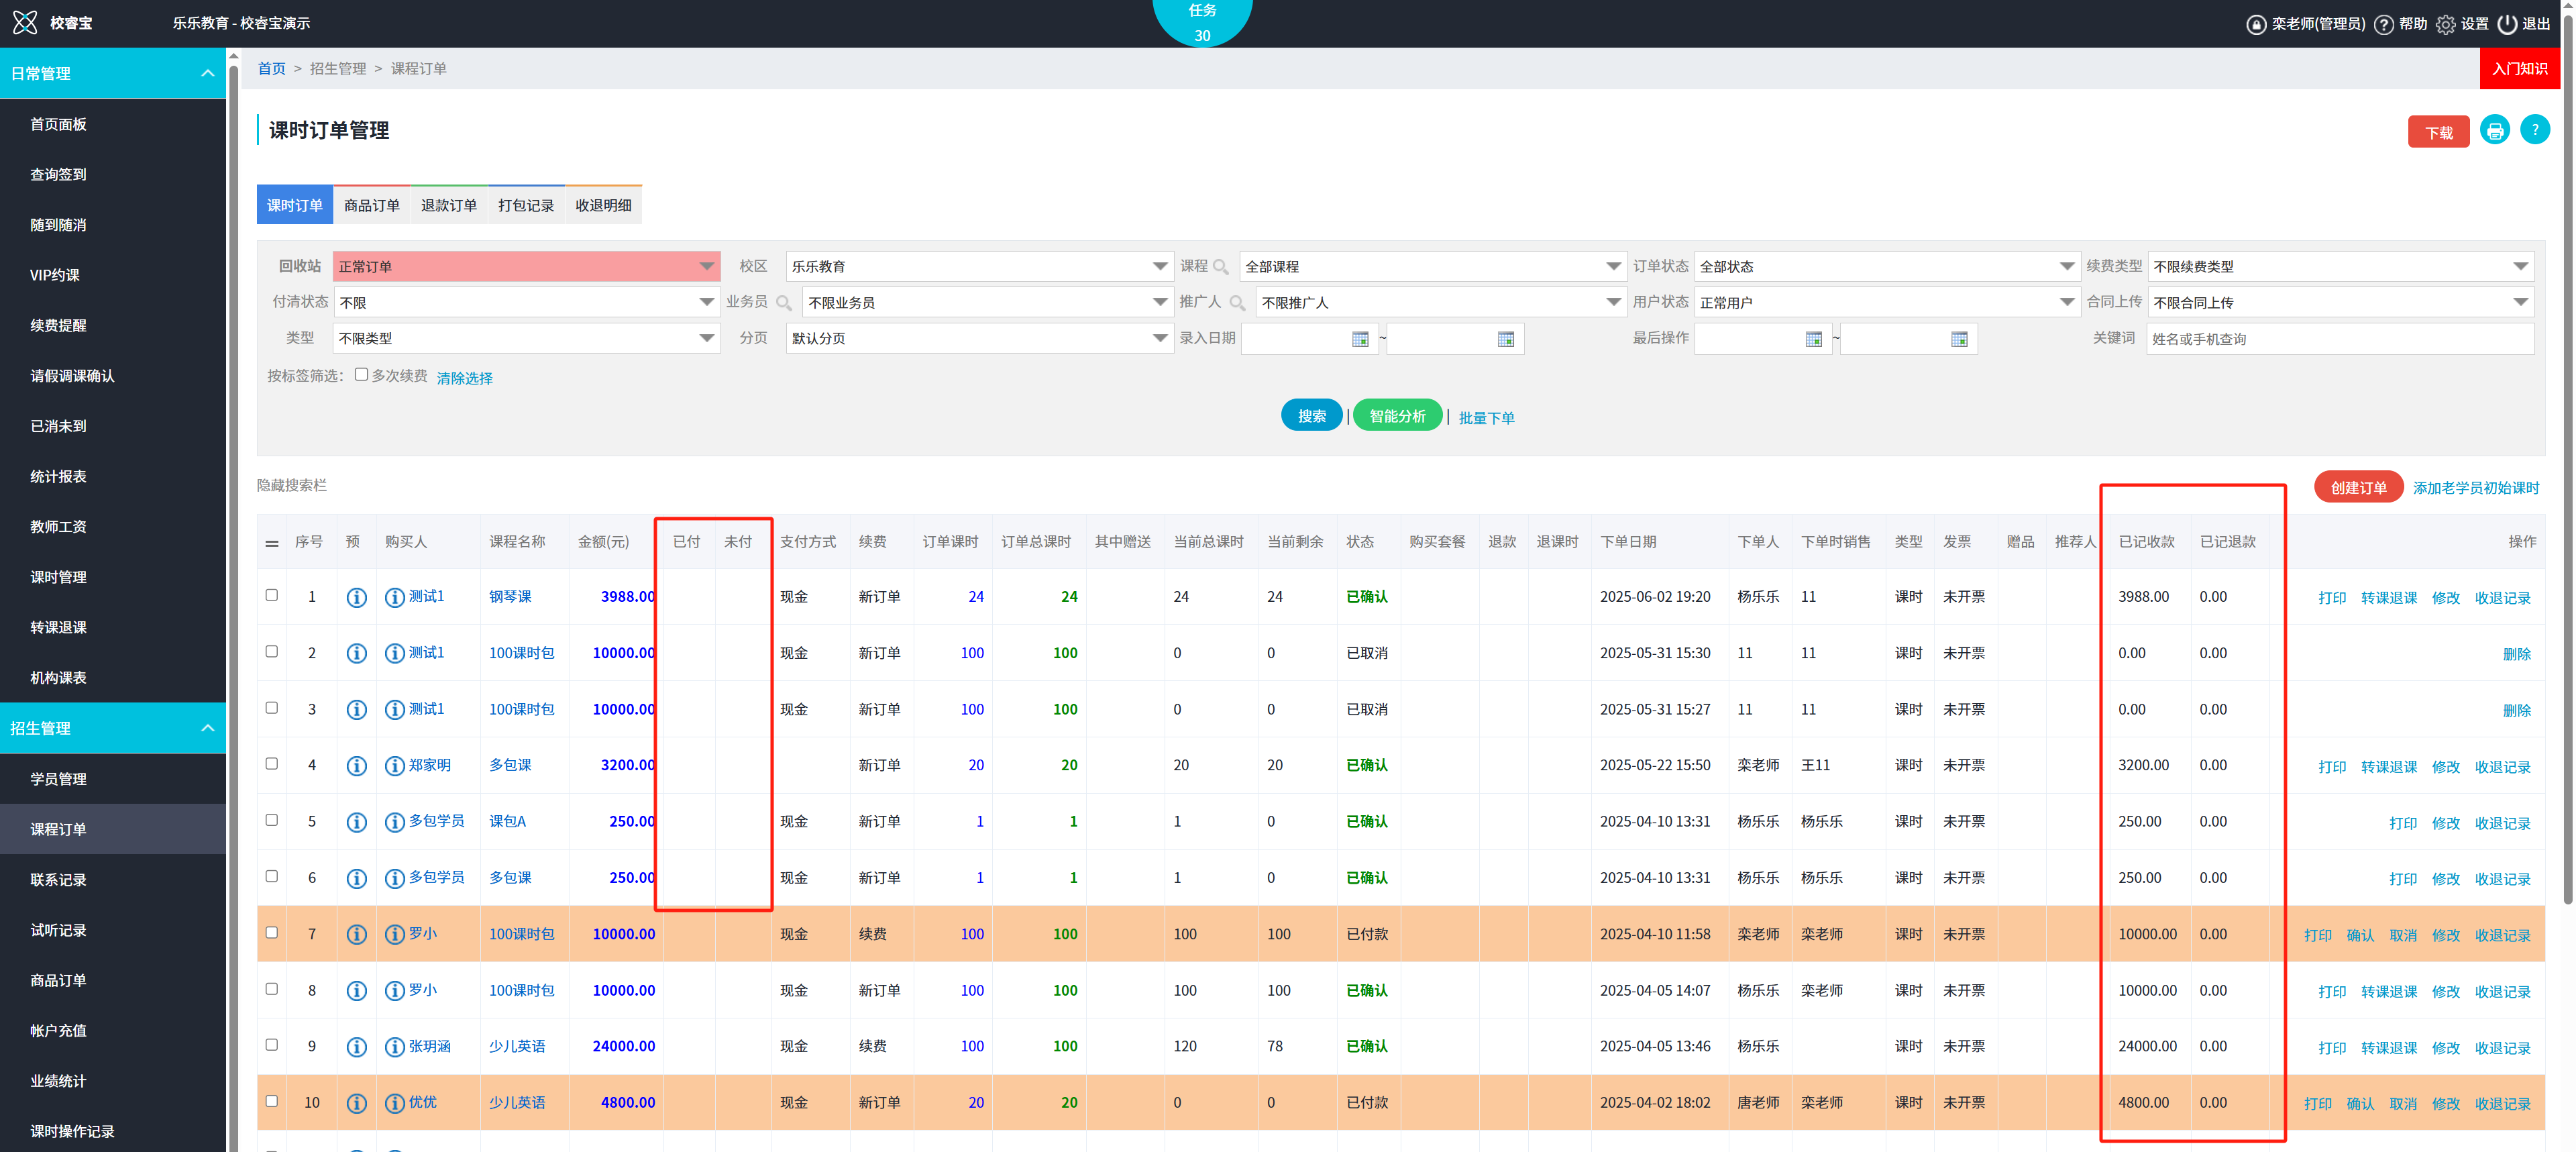Switch to the 打包记录 tab
Viewport: 2576px width, 1152px height.
(525, 205)
